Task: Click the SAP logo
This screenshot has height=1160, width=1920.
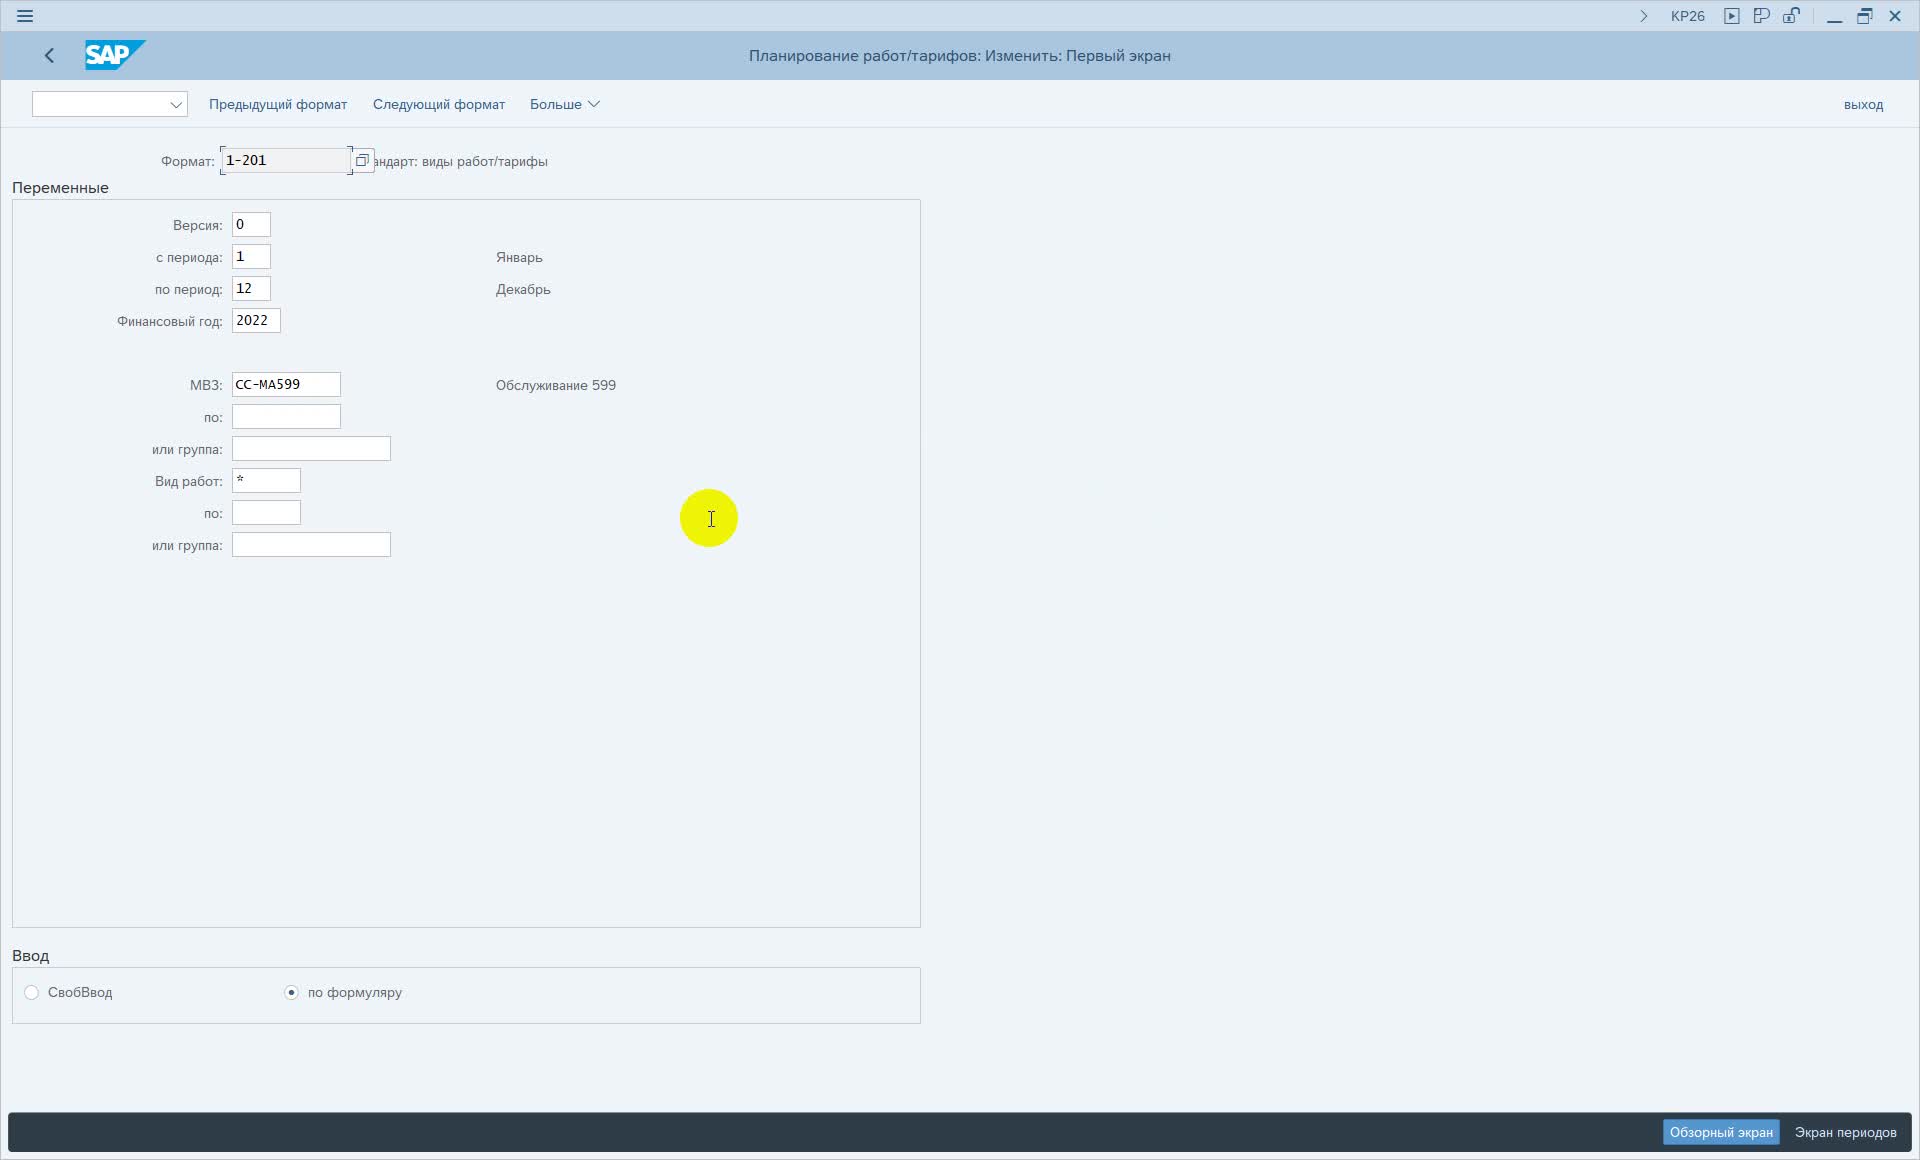Action: point(114,55)
